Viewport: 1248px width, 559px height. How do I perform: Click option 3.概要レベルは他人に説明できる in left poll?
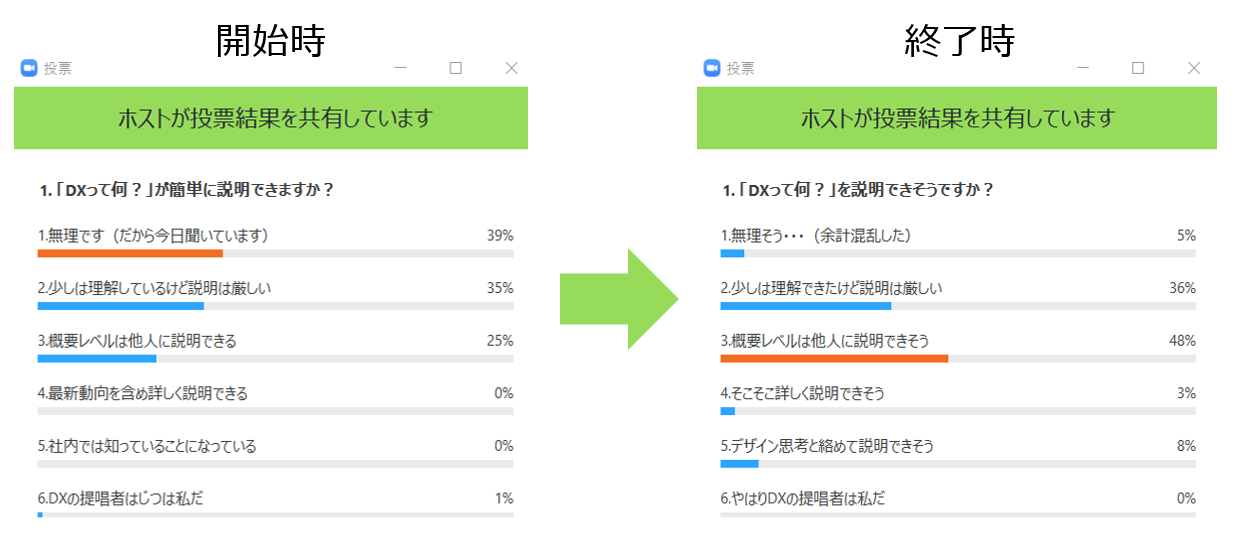click(x=137, y=341)
